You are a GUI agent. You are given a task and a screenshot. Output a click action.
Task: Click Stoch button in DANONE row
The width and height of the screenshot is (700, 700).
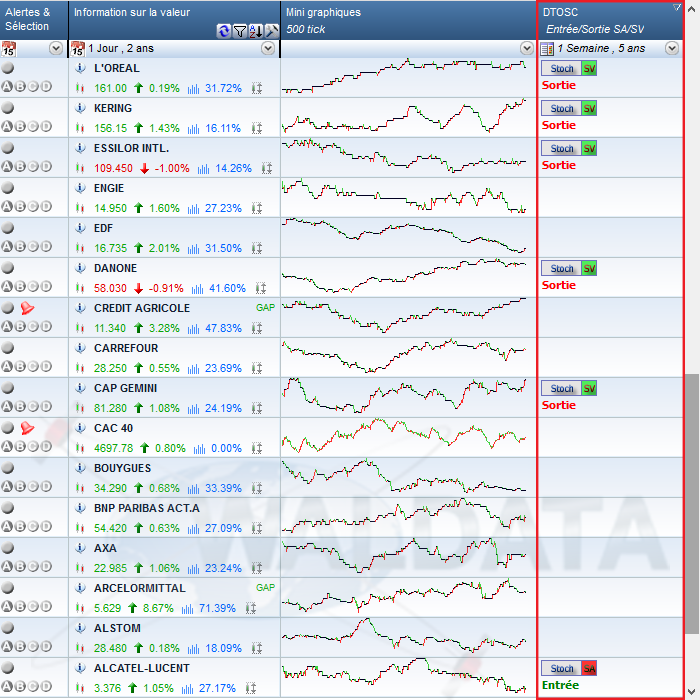click(562, 268)
